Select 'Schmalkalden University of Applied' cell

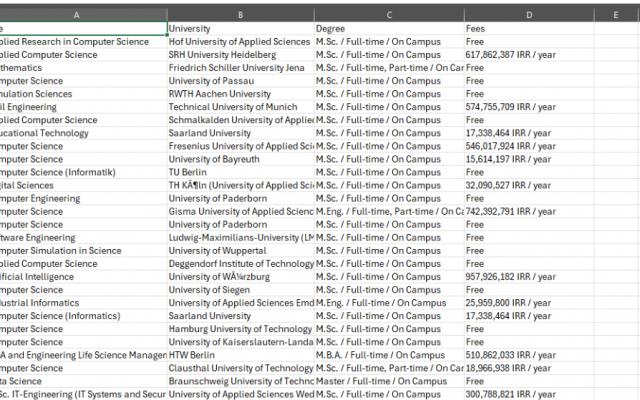(241, 120)
